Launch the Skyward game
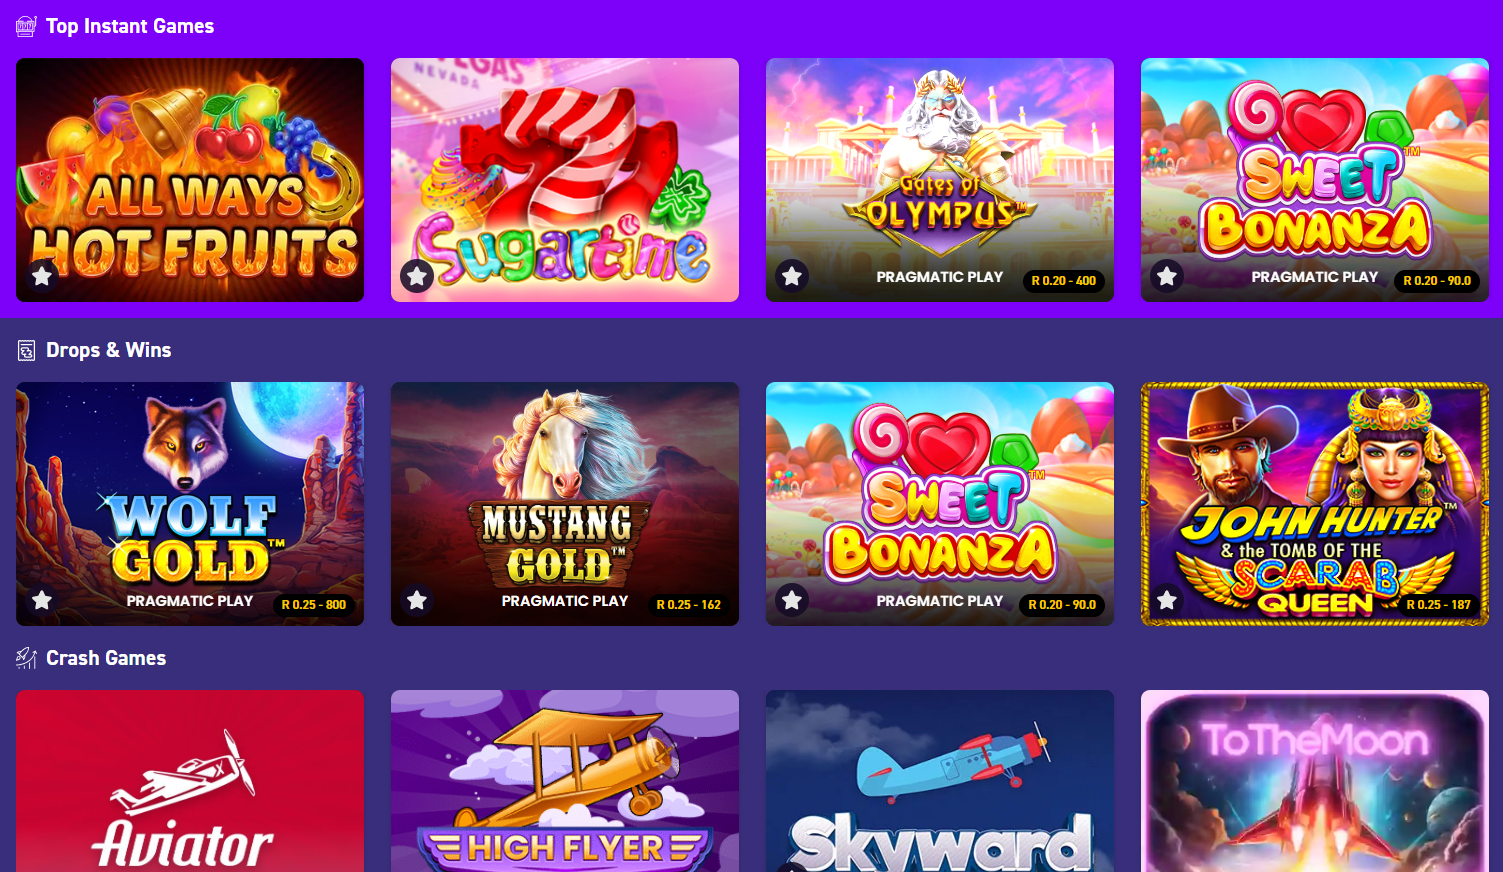This screenshot has width=1503, height=872. [x=940, y=781]
